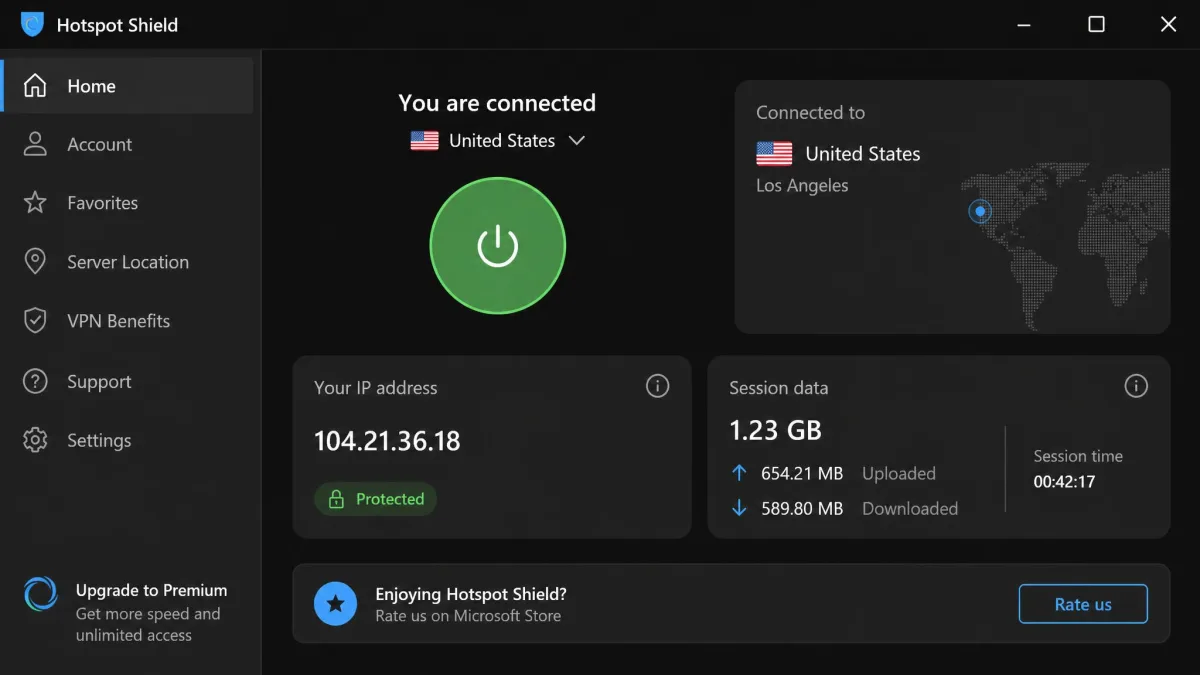Click the US flag in Connected to card
Screen dimensions: 1200x675
pyautogui.click(x=774, y=154)
